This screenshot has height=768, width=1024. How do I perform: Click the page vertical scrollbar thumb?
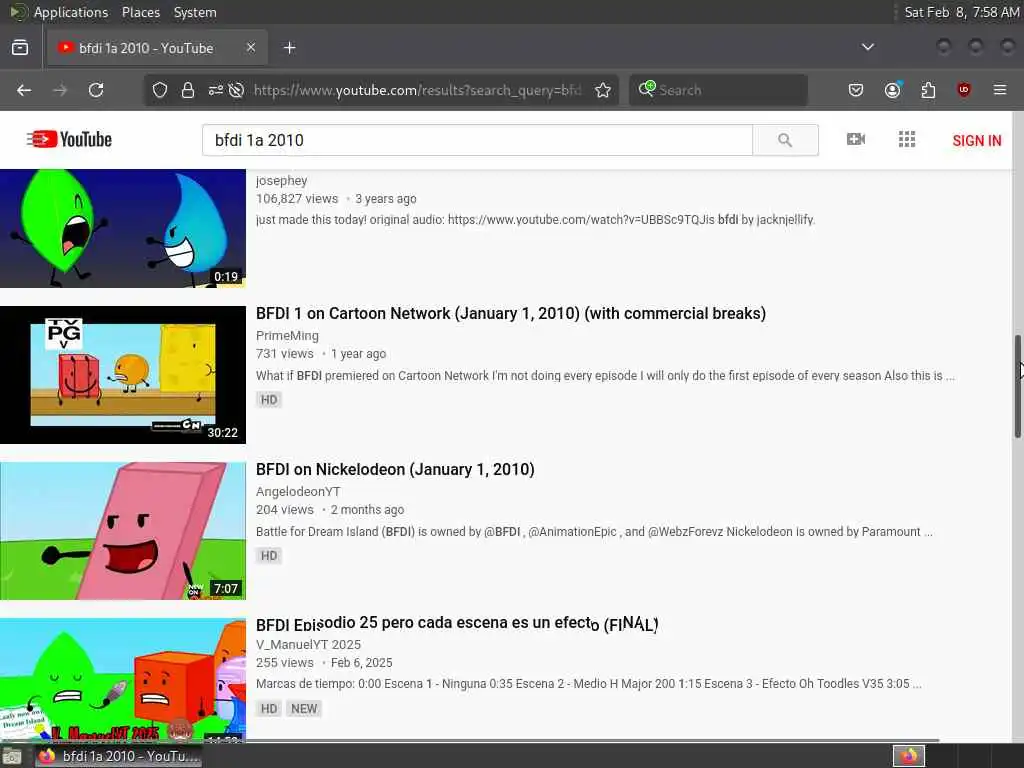coord(1017,387)
